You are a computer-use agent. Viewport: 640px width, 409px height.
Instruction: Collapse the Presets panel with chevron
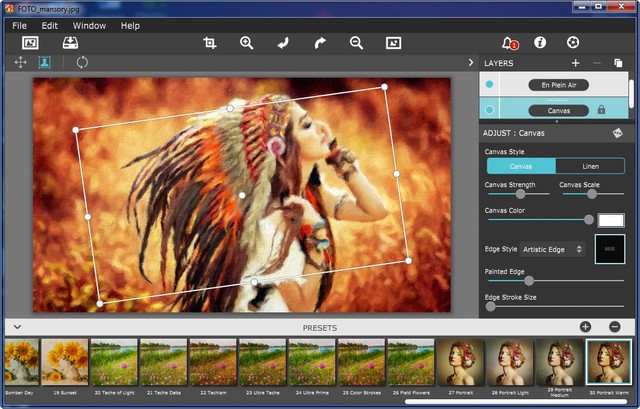[x=17, y=327]
